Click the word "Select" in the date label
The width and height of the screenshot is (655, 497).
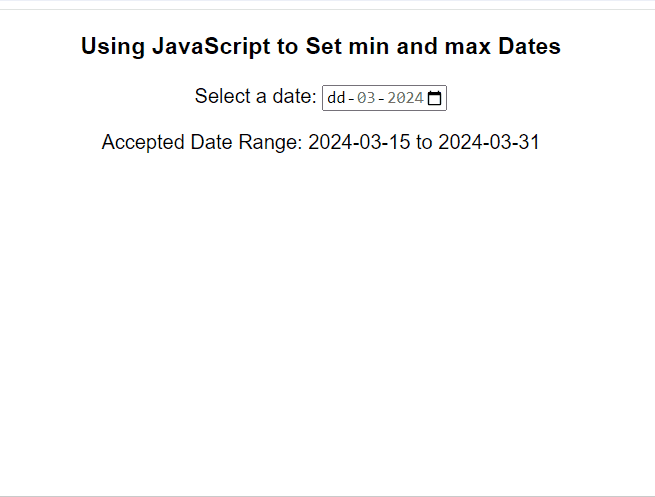222,96
